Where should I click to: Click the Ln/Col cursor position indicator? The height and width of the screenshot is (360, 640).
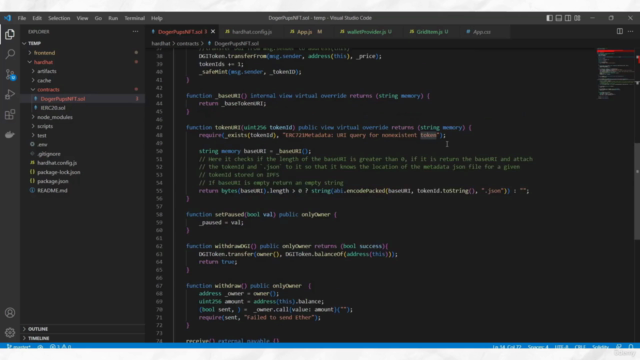[x=507, y=347]
